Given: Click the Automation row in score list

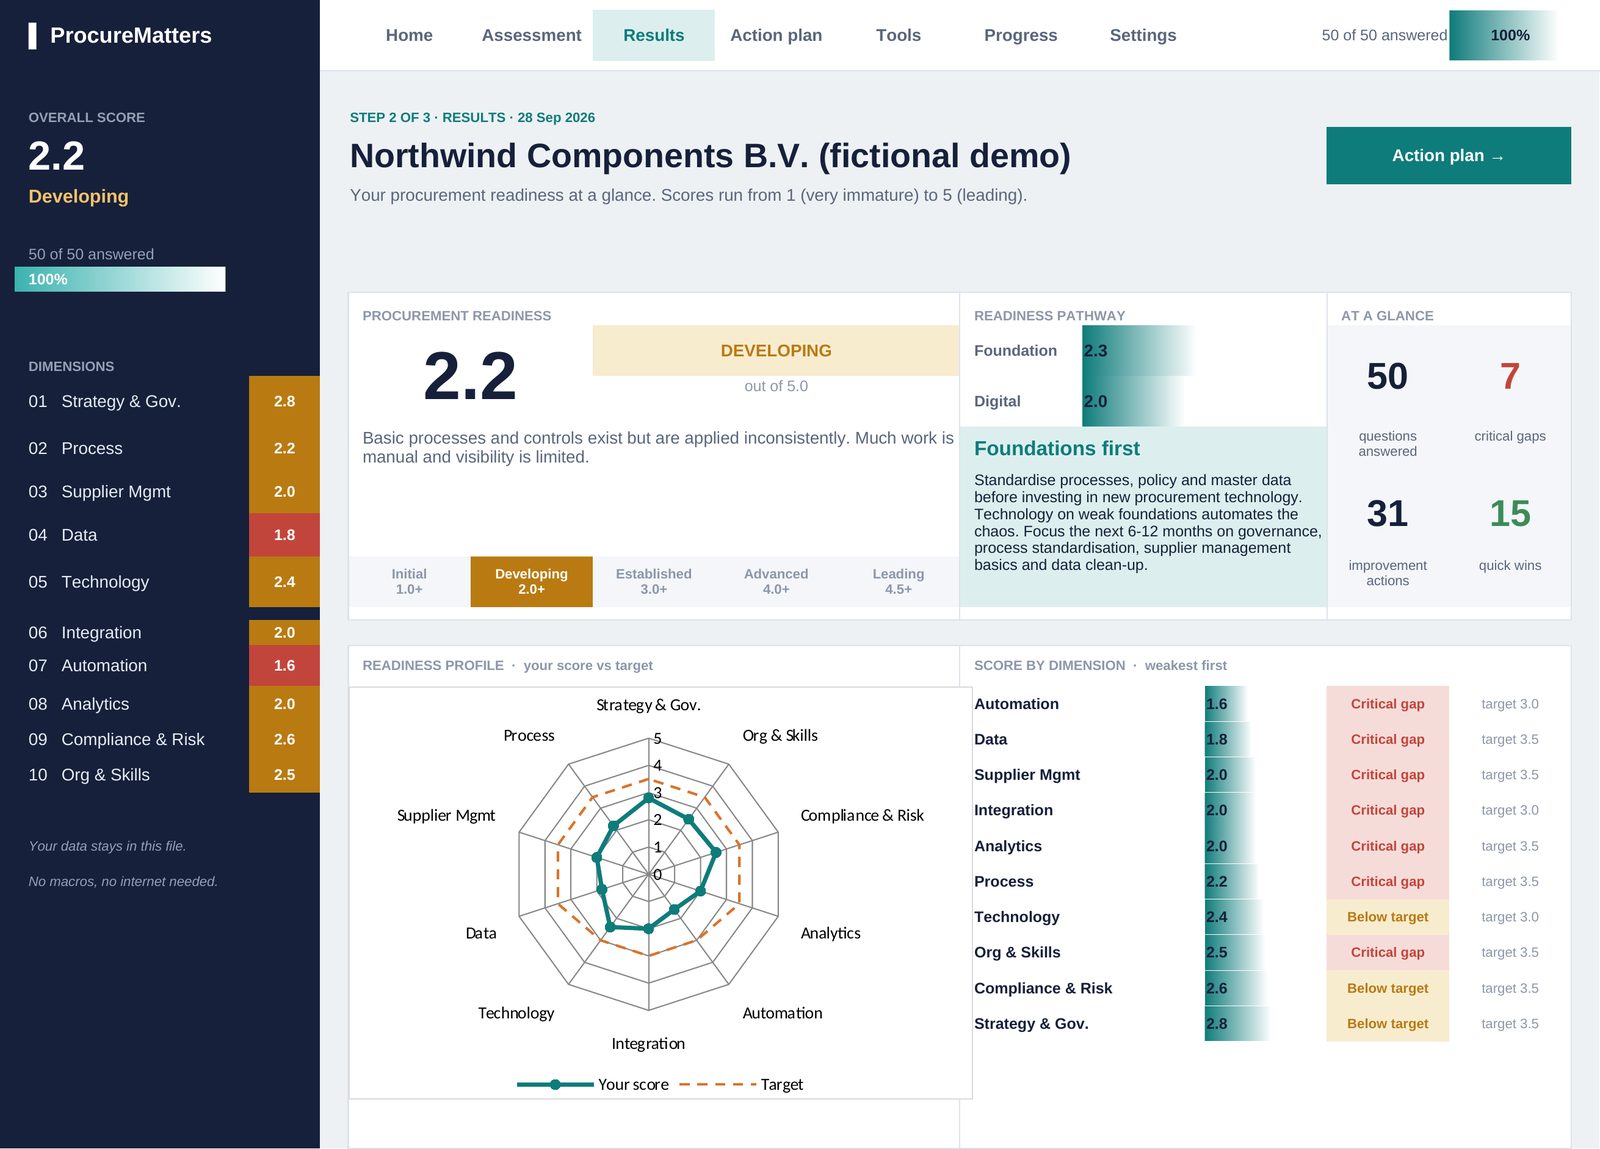Looking at the screenshot, I should coord(1265,704).
